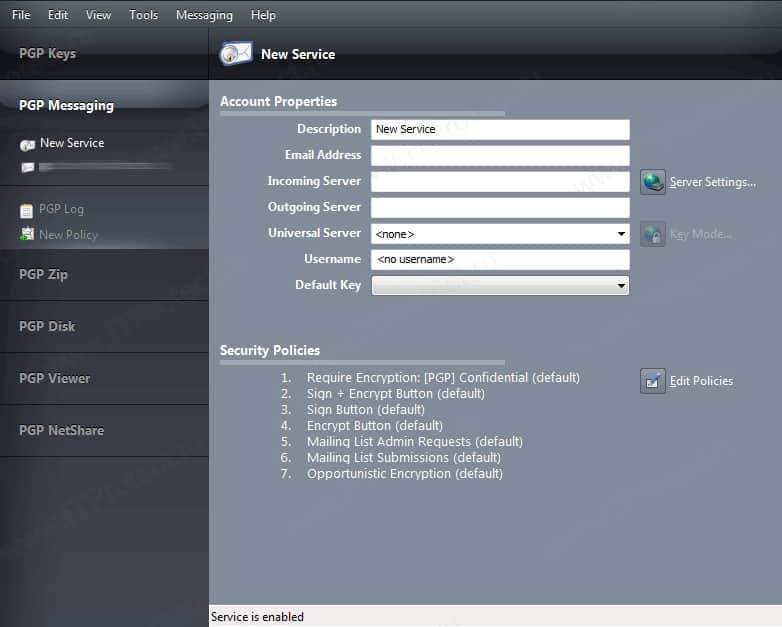Select policy Mailing List Admin Requests
782x627 pixels.
click(414, 441)
